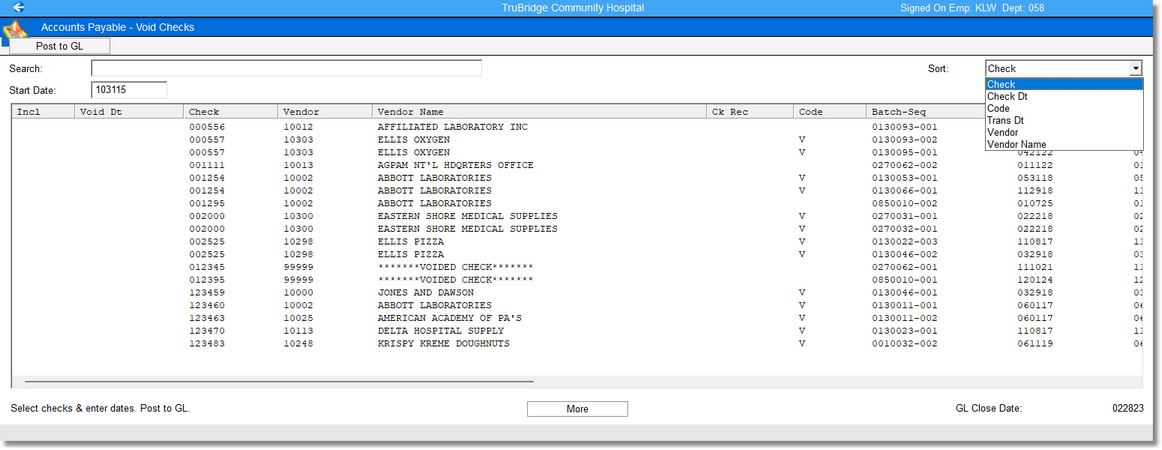Screen dimensions: 1162x450
Task: Click the Incl column header
Action: click(44, 112)
